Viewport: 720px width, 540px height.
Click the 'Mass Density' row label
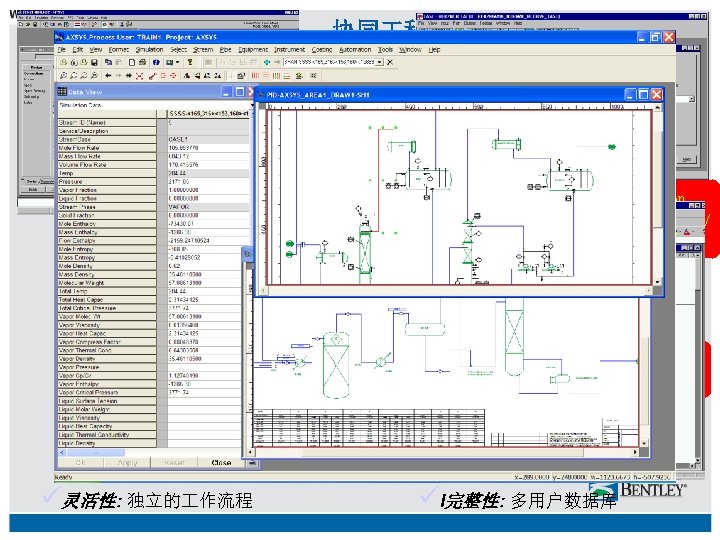point(107,275)
